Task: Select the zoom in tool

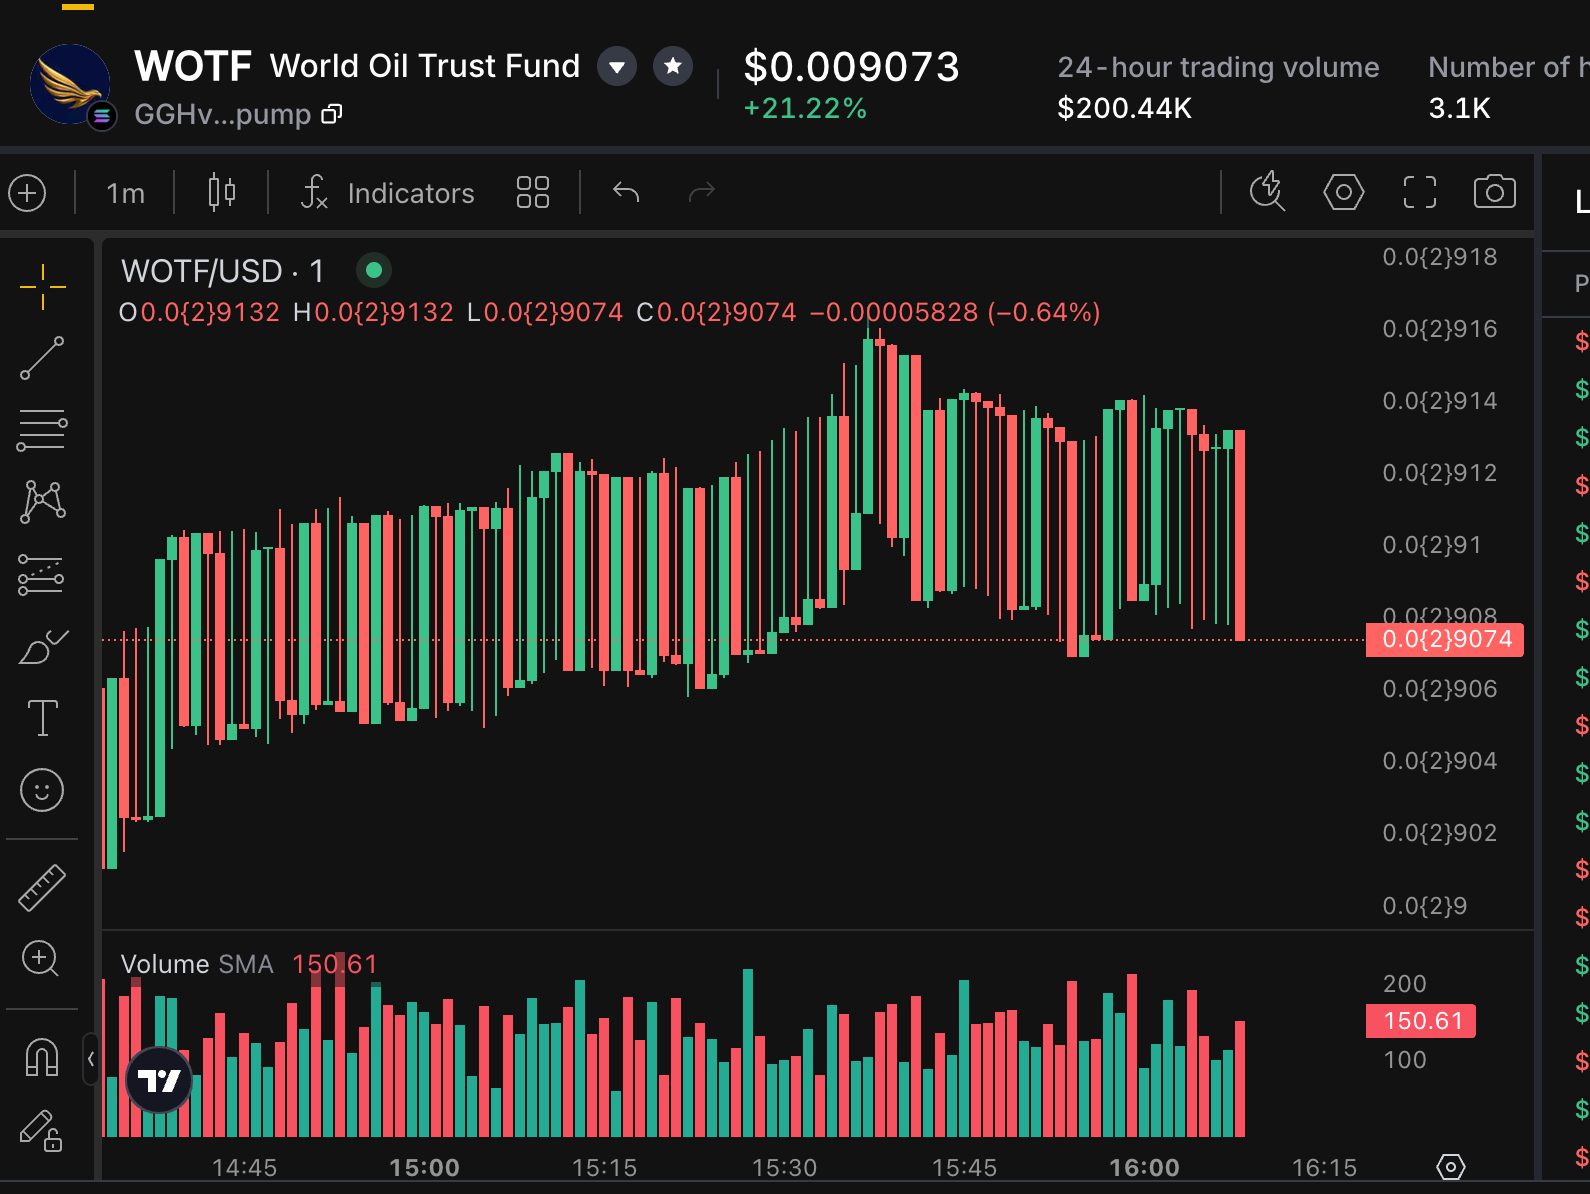Action: coord(41,959)
